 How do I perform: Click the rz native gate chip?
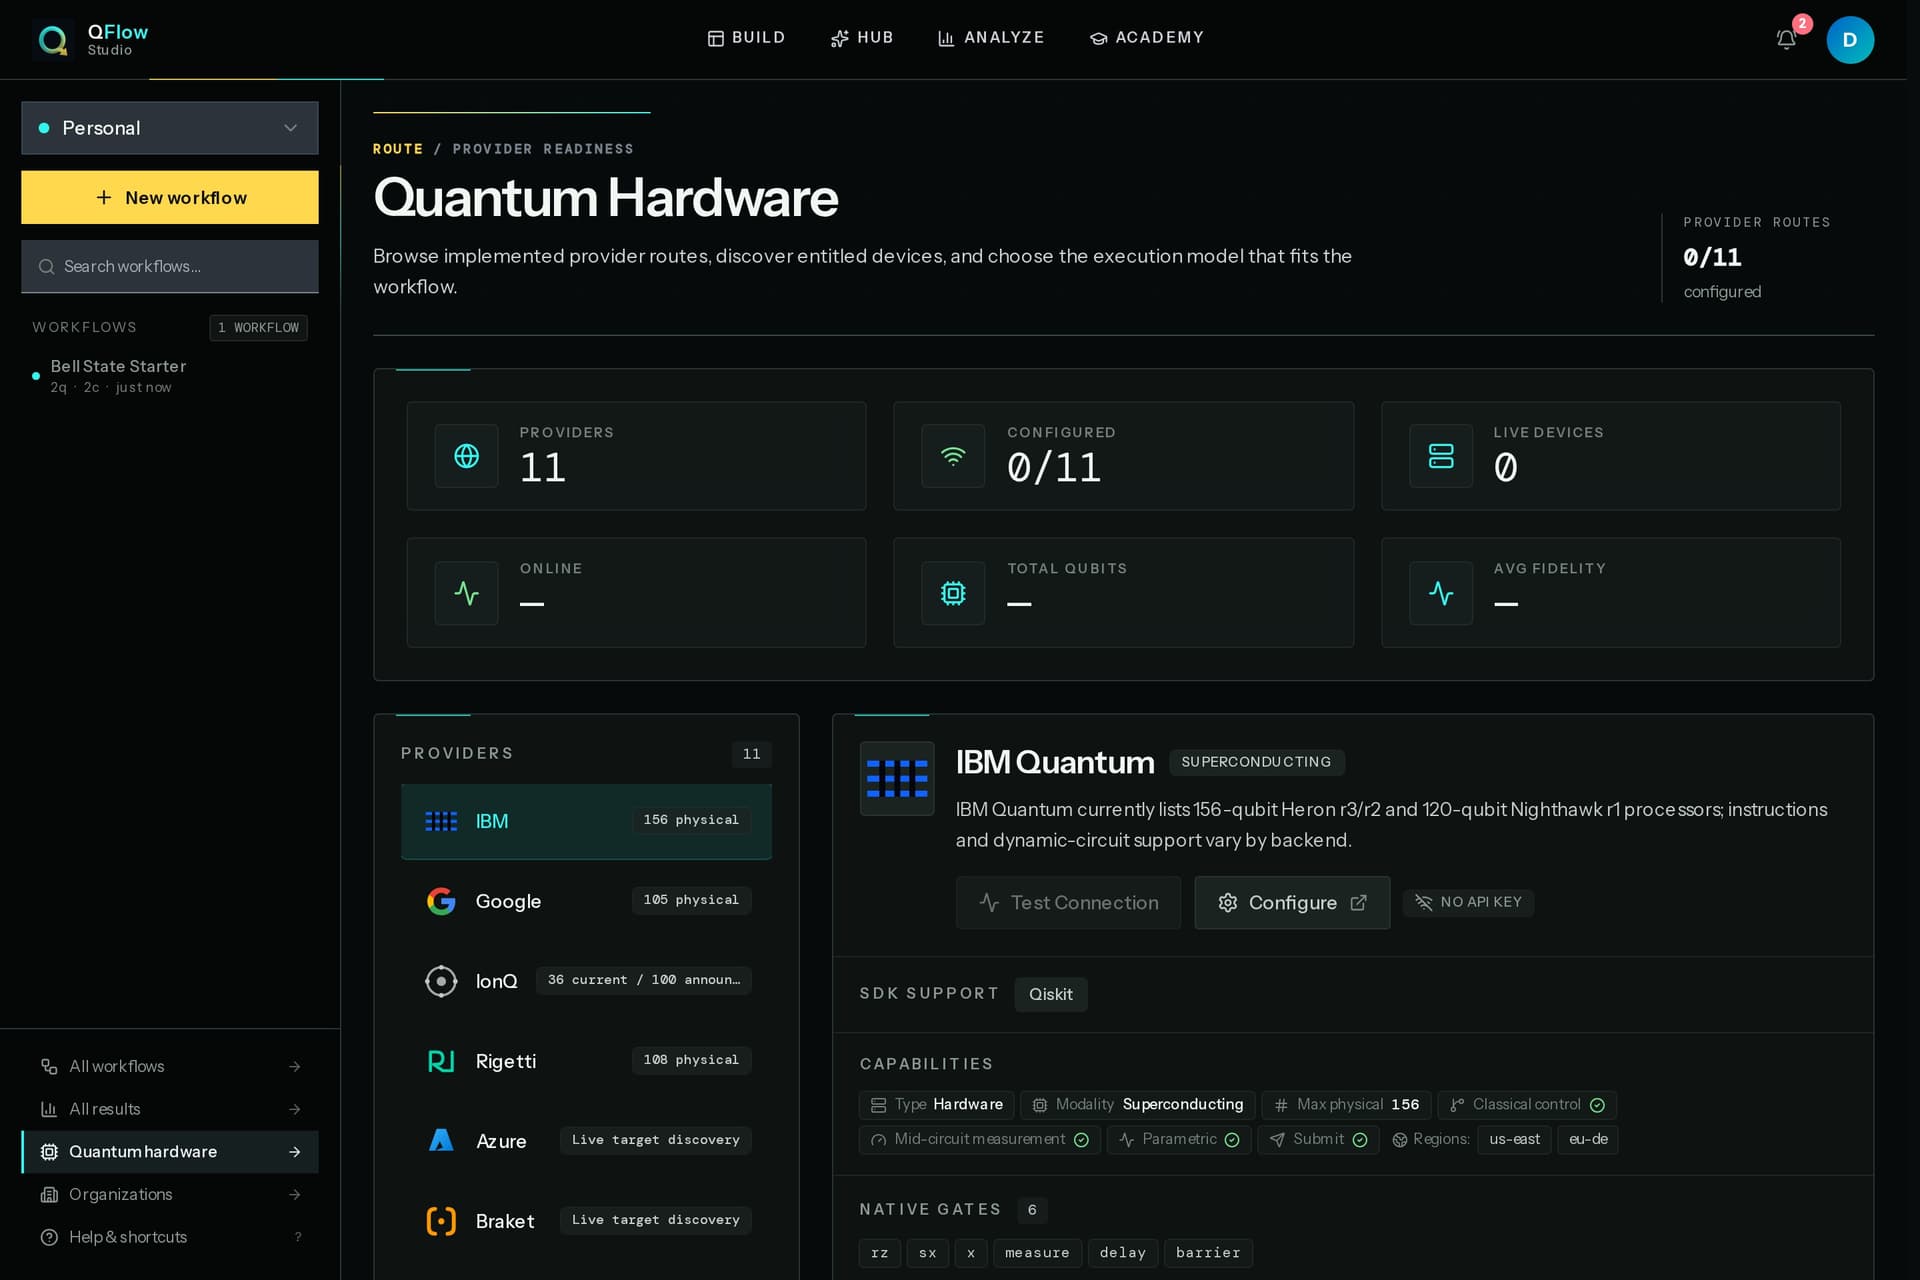[x=879, y=1253]
